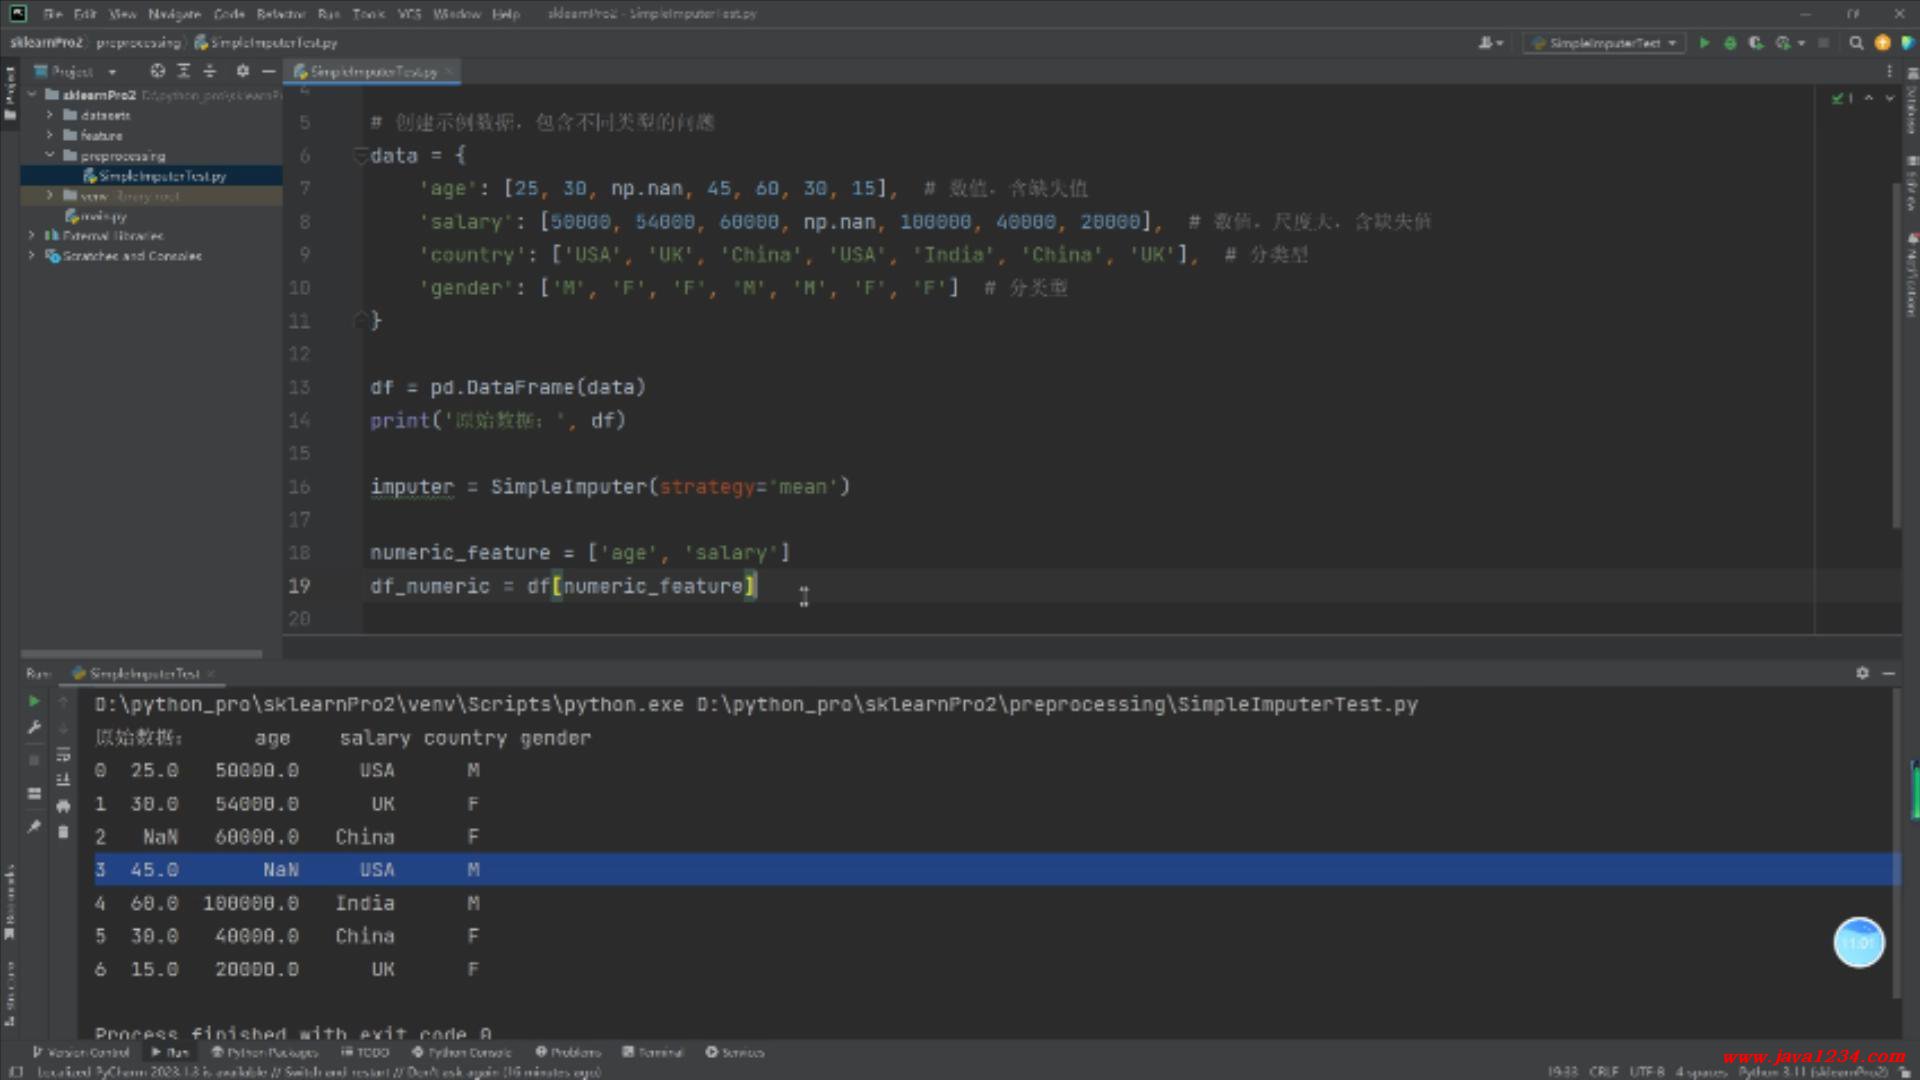Expand the datasets folder in project tree
The width and height of the screenshot is (1920, 1080).
coord(49,115)
